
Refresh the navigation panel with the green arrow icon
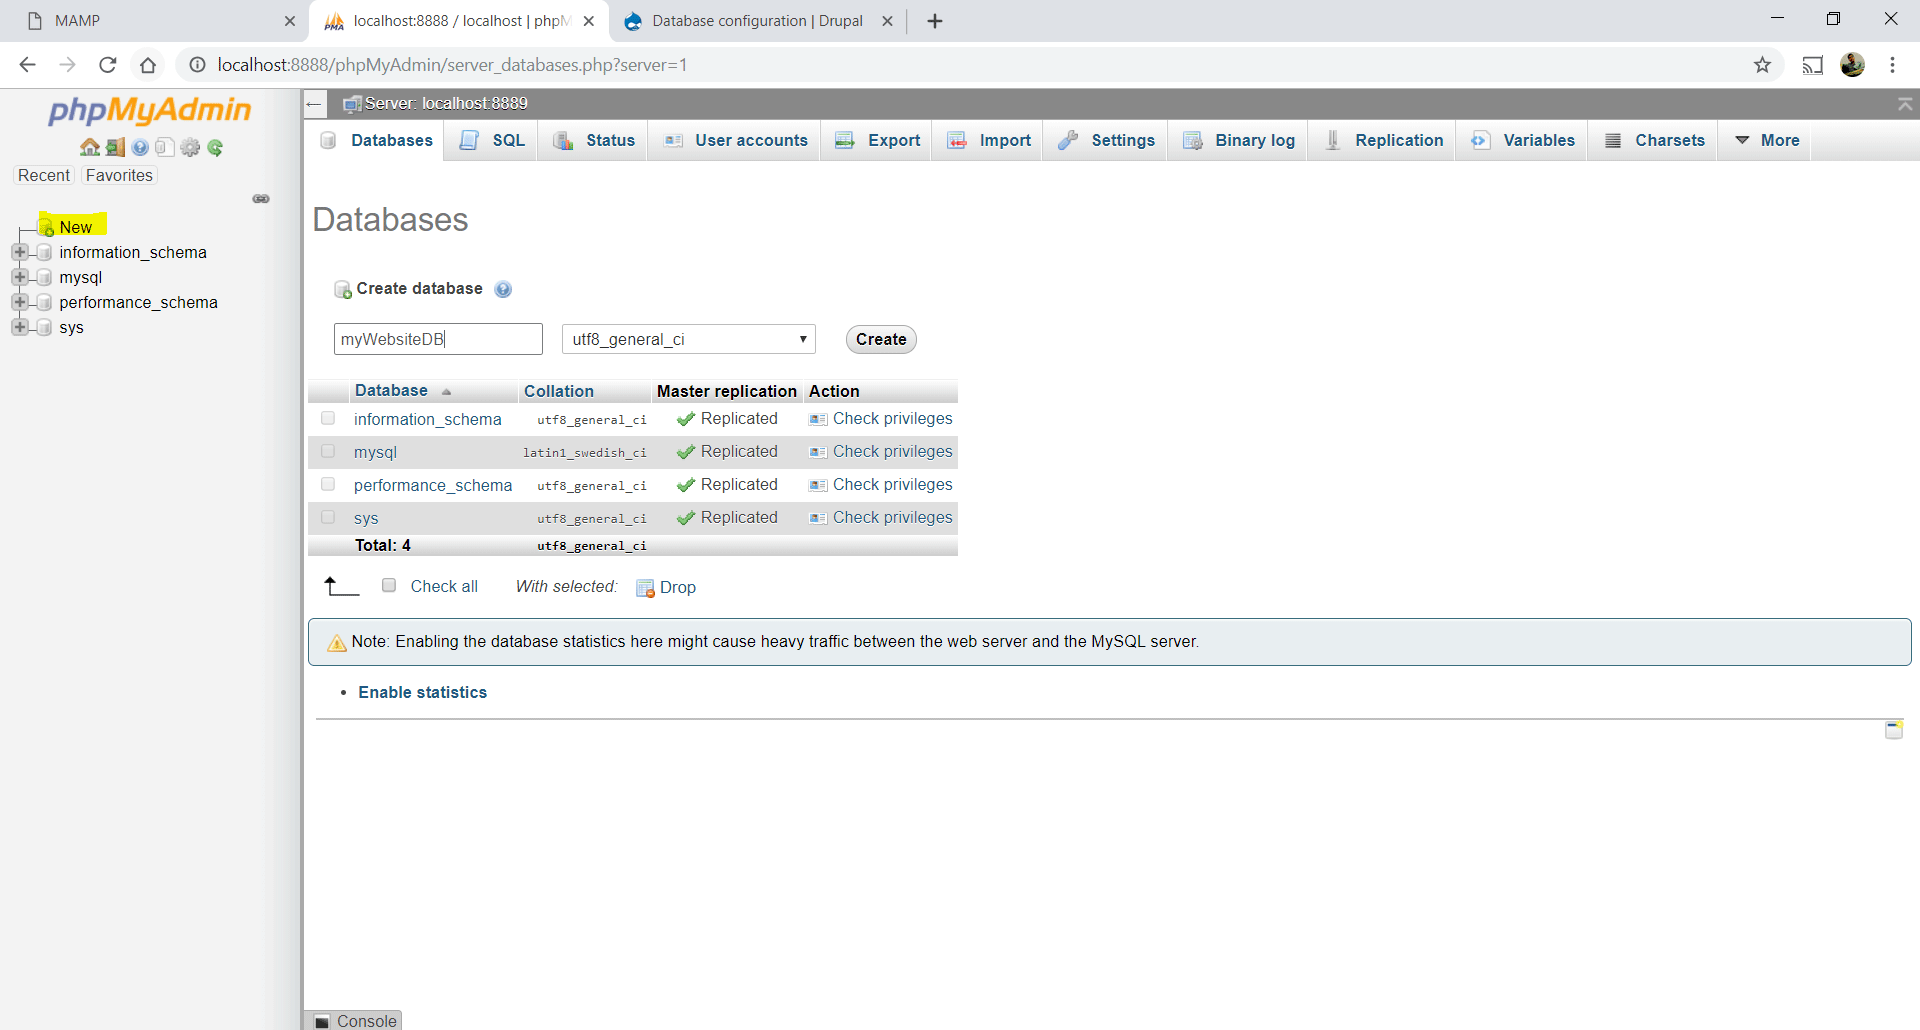point(215,147)
